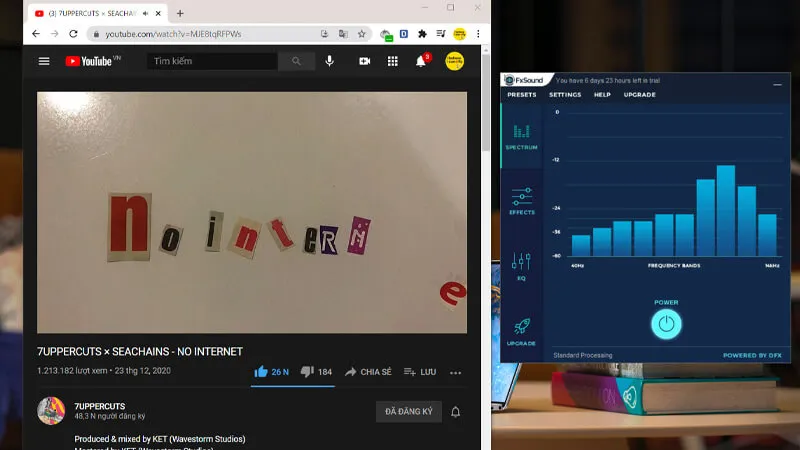
Task: Open the FxSound Spectrum panel
Action: click(x=521, y=136)
